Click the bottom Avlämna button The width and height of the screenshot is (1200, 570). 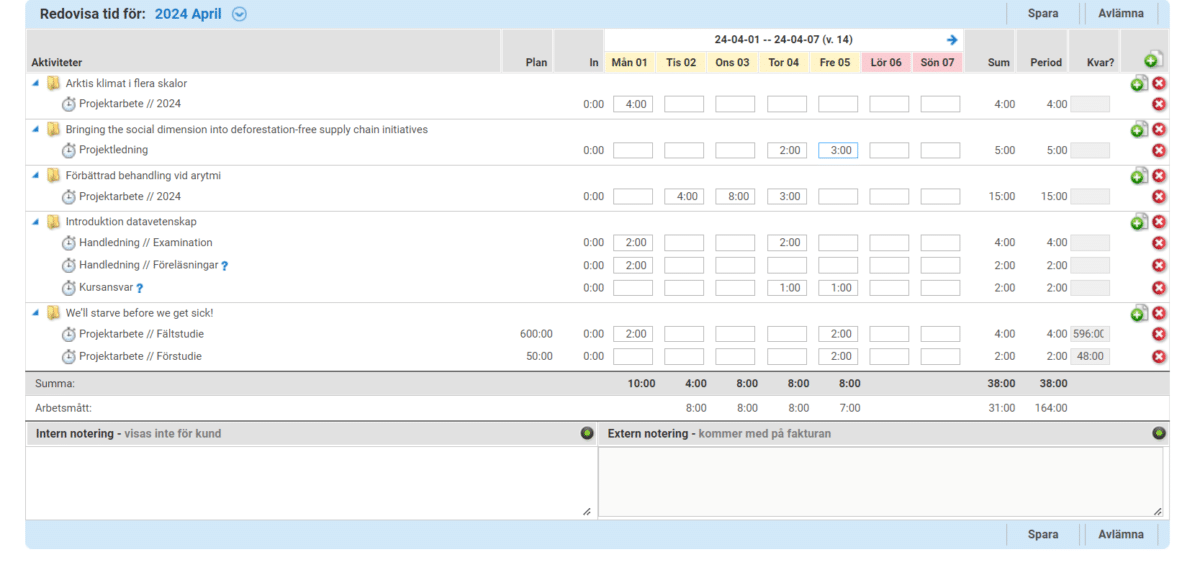point(1120,534)
